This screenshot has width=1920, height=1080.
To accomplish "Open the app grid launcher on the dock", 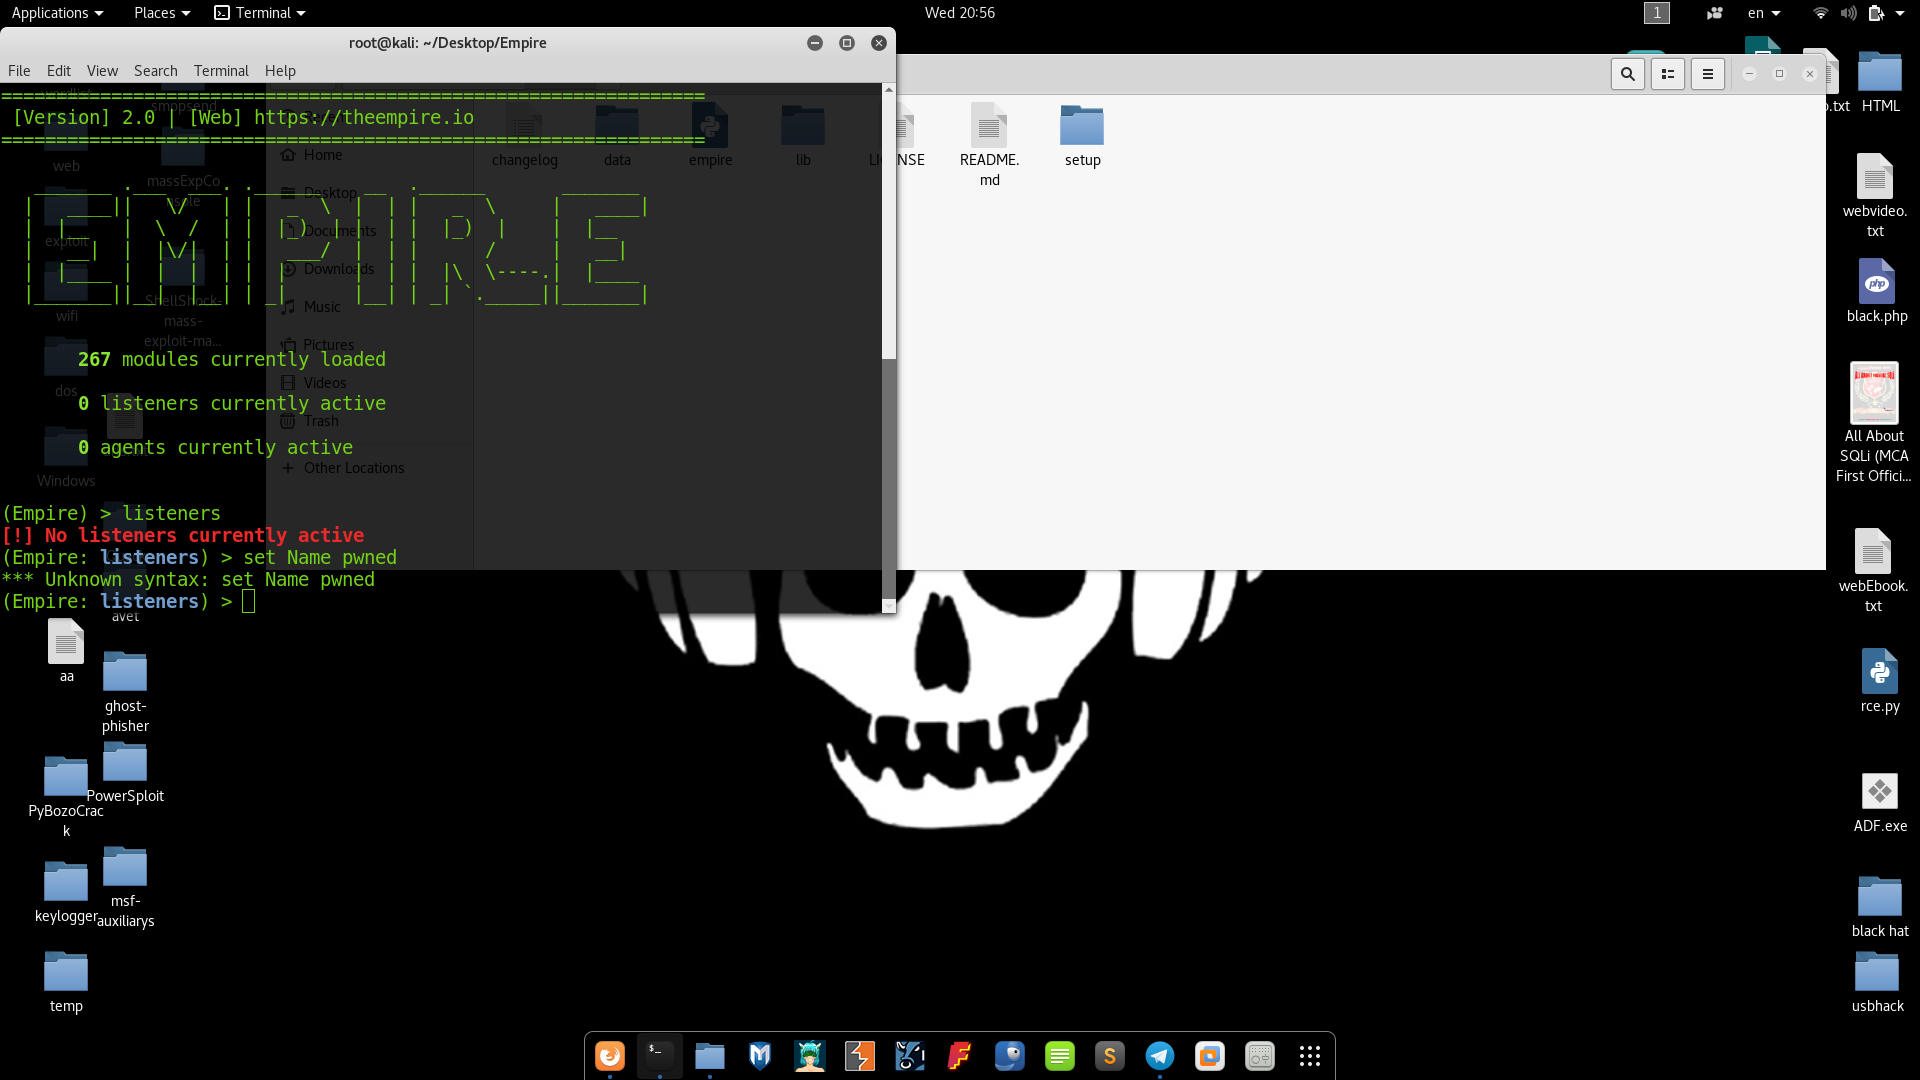I will (x=1310, y=1056).
